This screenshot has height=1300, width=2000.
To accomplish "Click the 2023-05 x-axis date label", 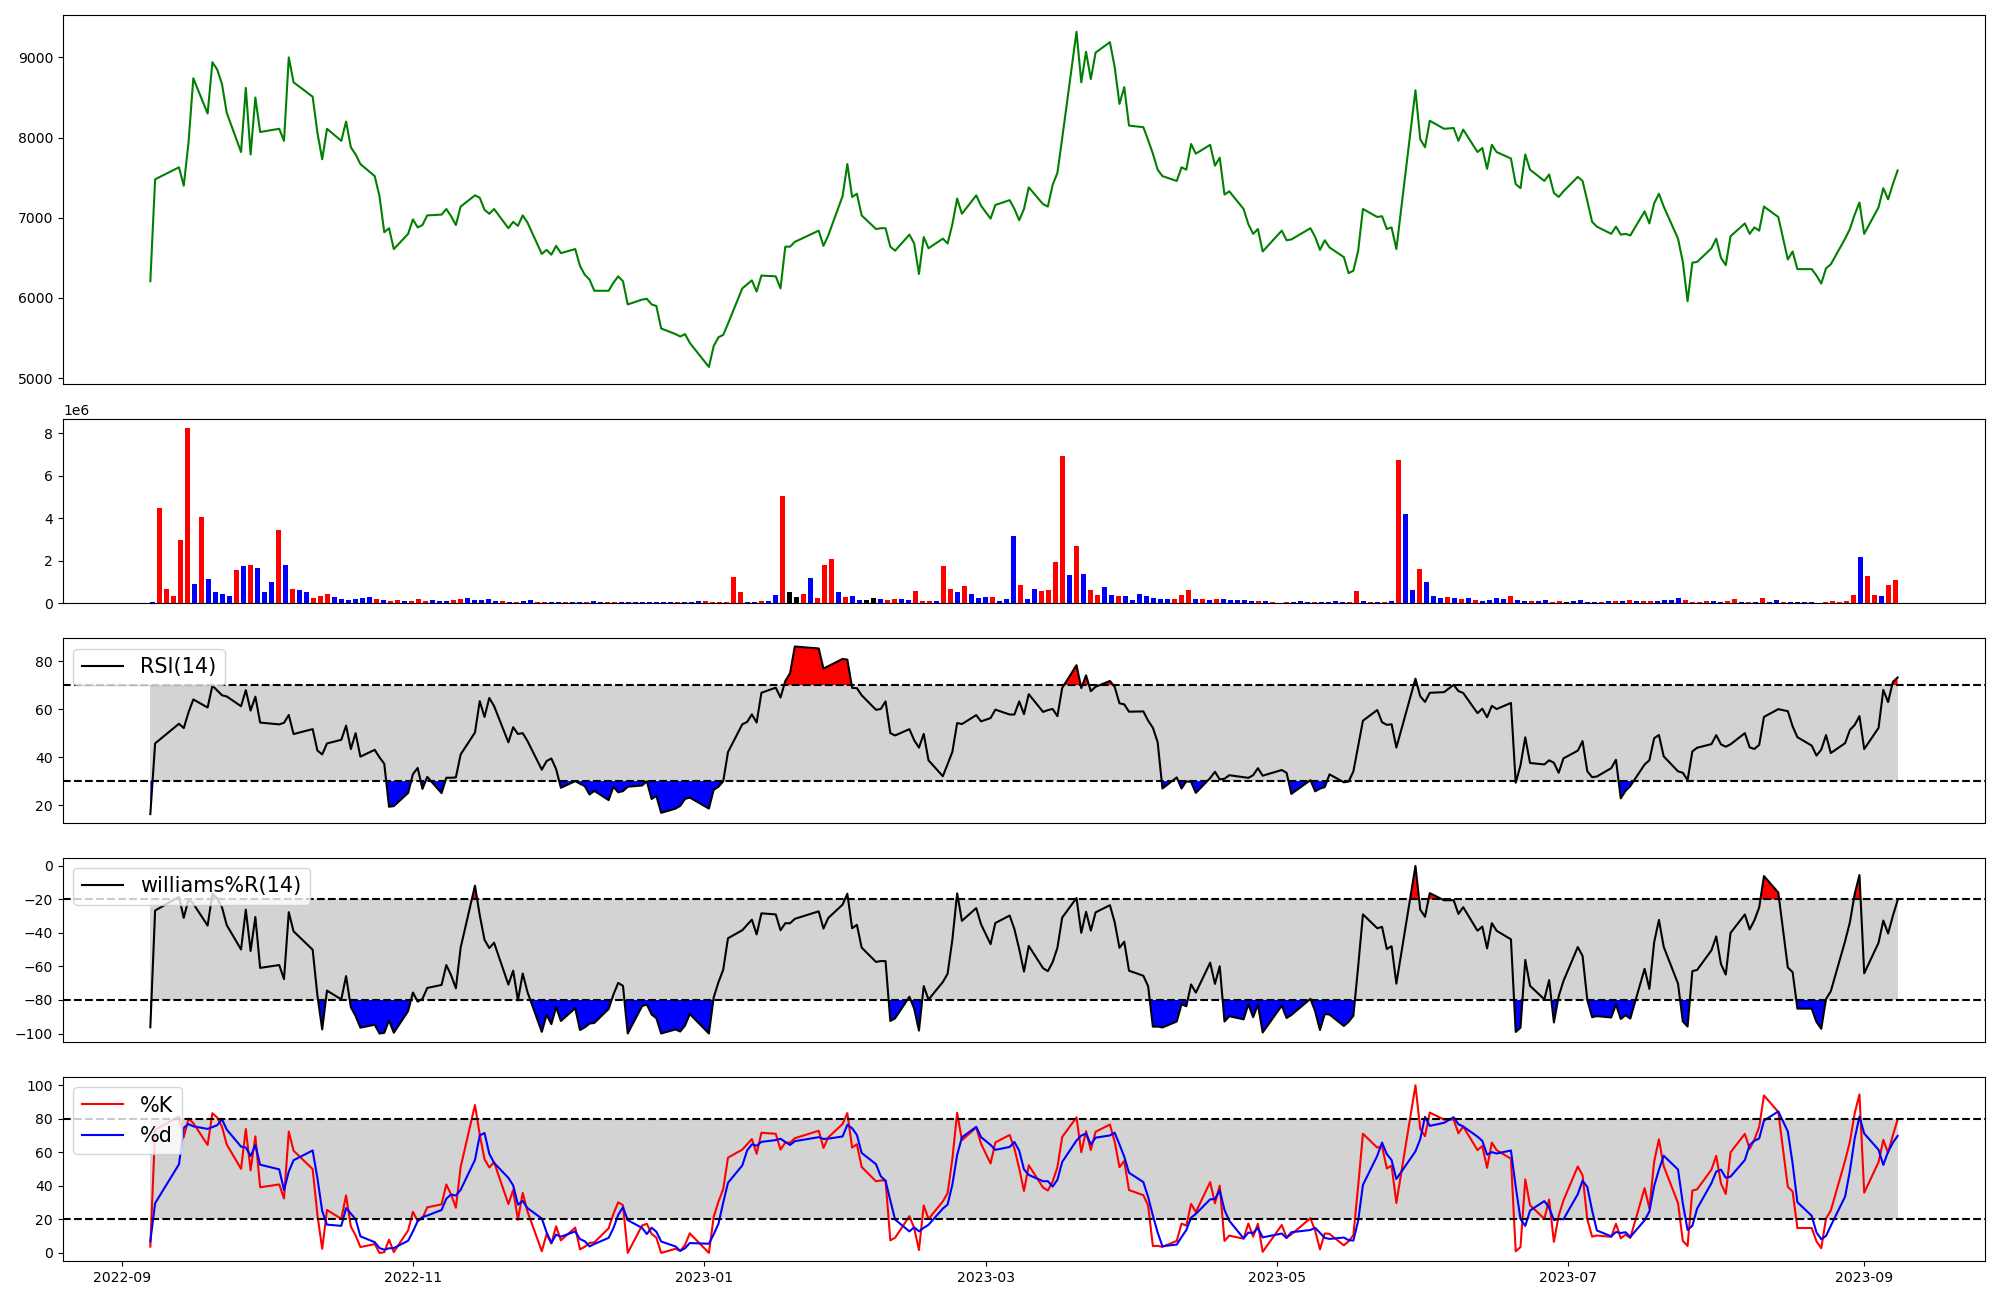I will pyautogui.click(x=1277, y=1277).
